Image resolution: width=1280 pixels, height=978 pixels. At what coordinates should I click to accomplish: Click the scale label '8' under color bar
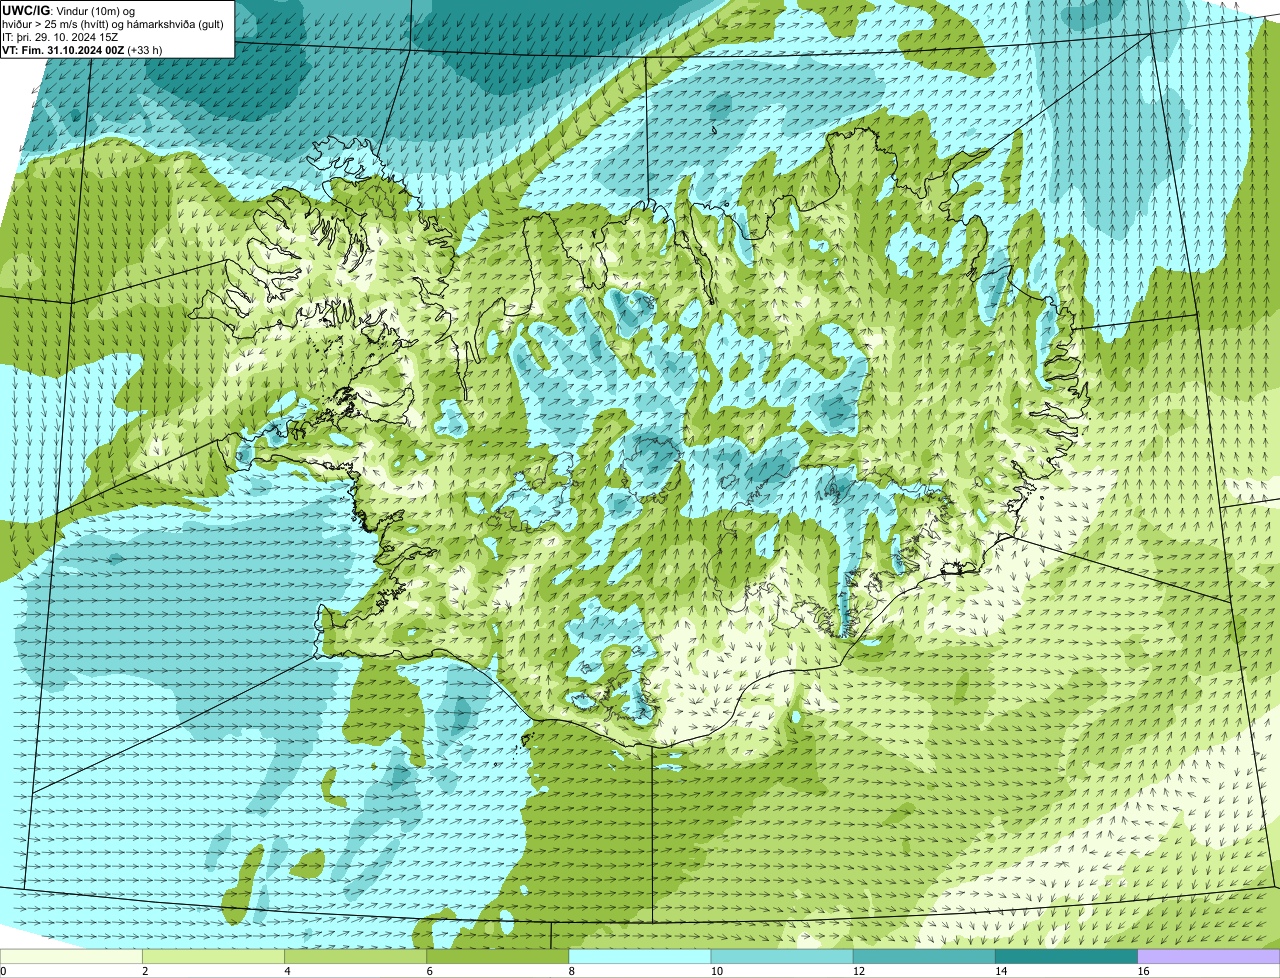[571, 971]
